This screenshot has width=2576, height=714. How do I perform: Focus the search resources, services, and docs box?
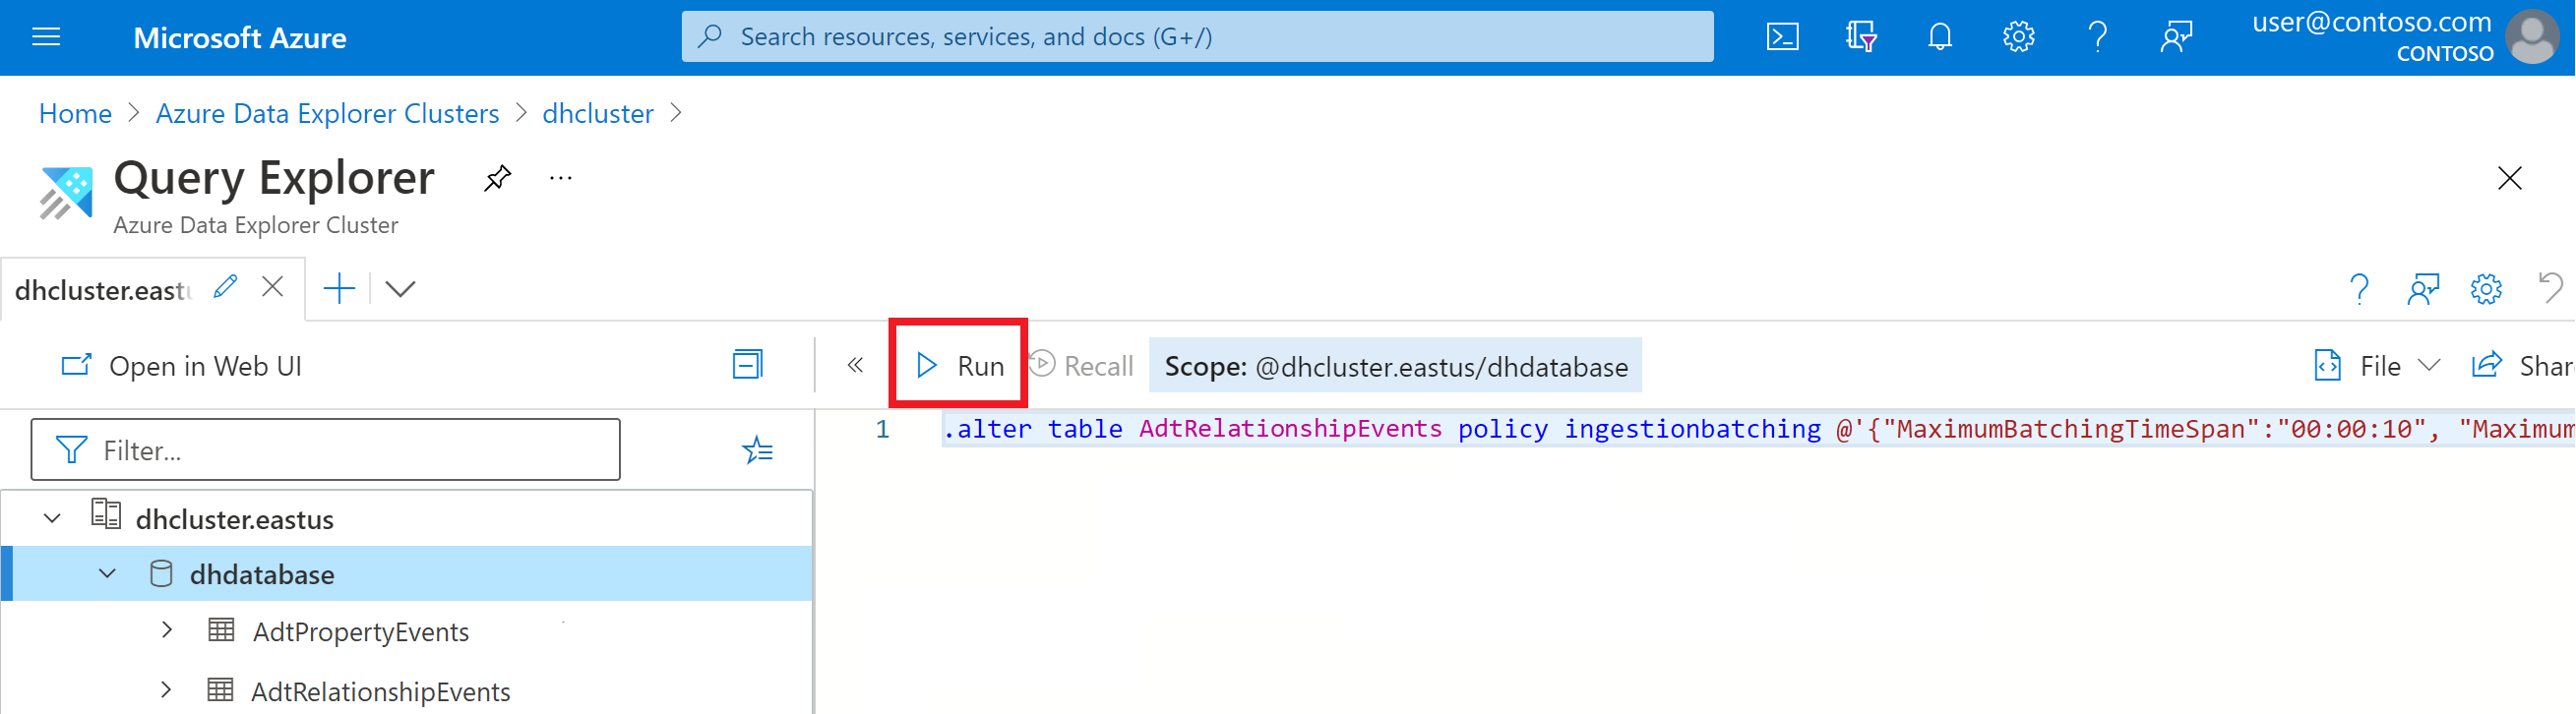pos(1197,37)
